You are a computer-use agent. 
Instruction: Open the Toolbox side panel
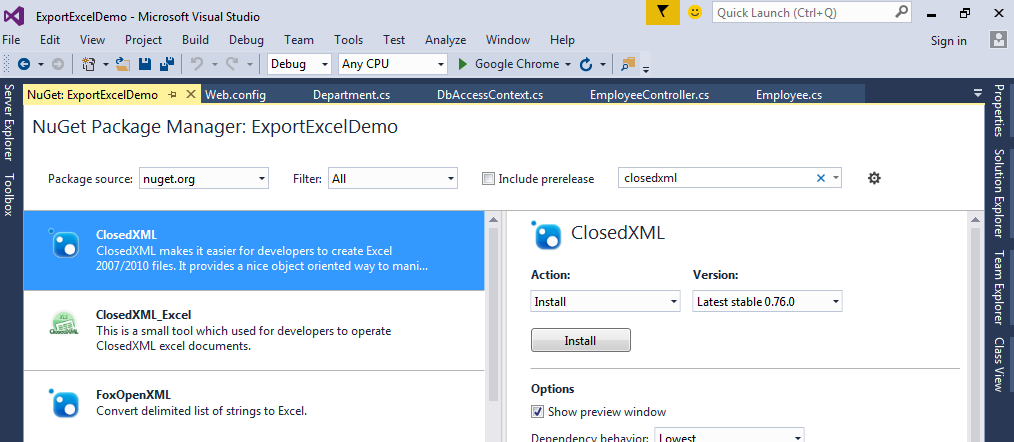pos(8,194)
